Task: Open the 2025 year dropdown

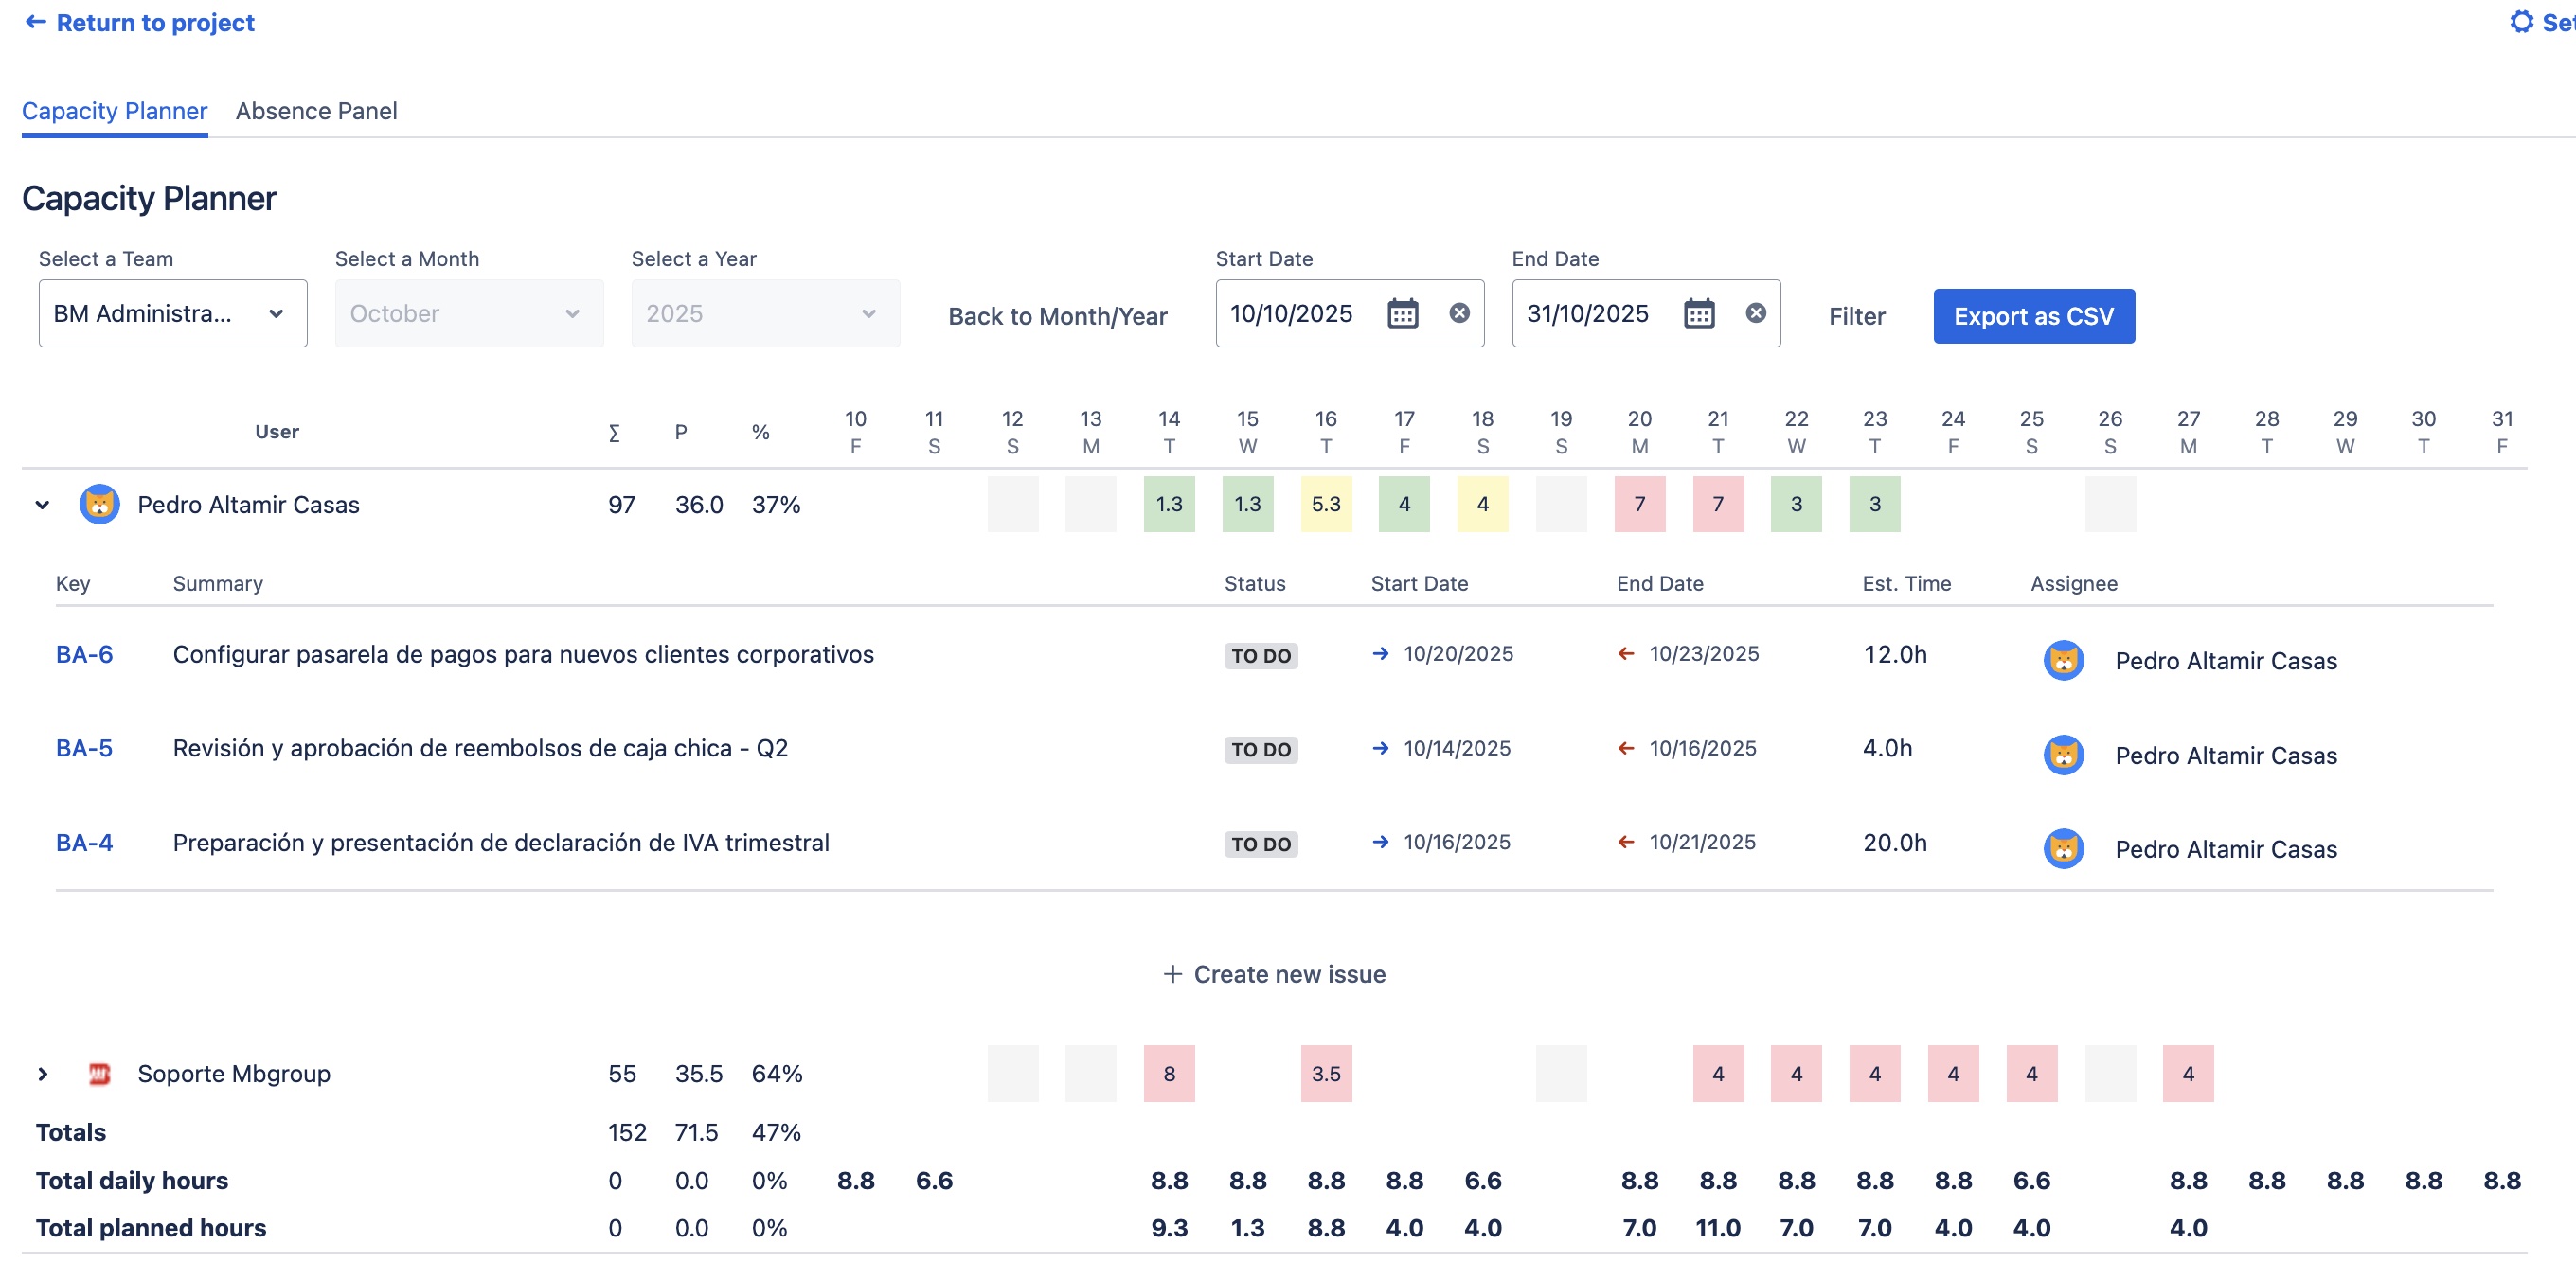Action: pyautogui.click(x=766, y=314)
